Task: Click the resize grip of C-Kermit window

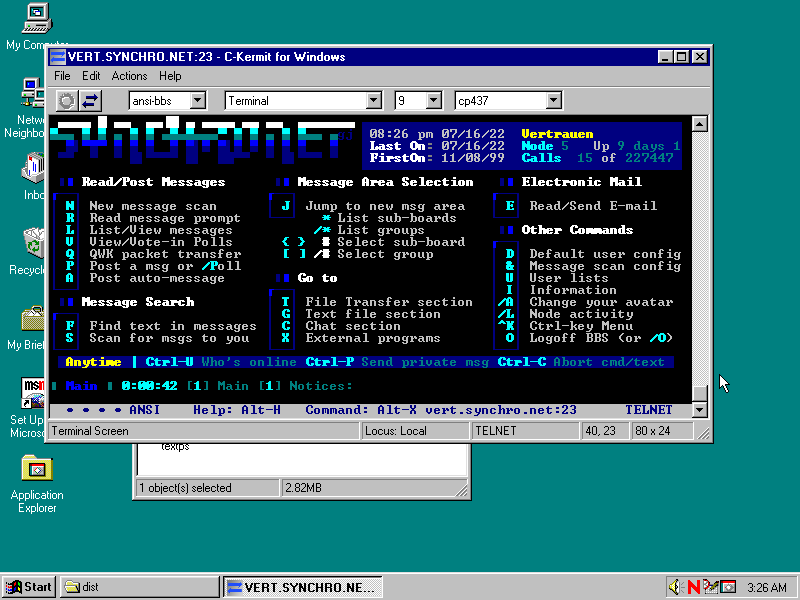Action: tap(703, 434)
